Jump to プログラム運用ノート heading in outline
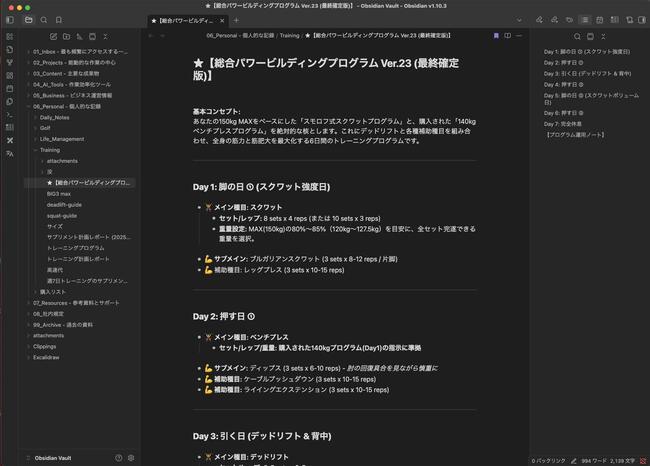The image size is (650, 466). click(x=575, y=135)
